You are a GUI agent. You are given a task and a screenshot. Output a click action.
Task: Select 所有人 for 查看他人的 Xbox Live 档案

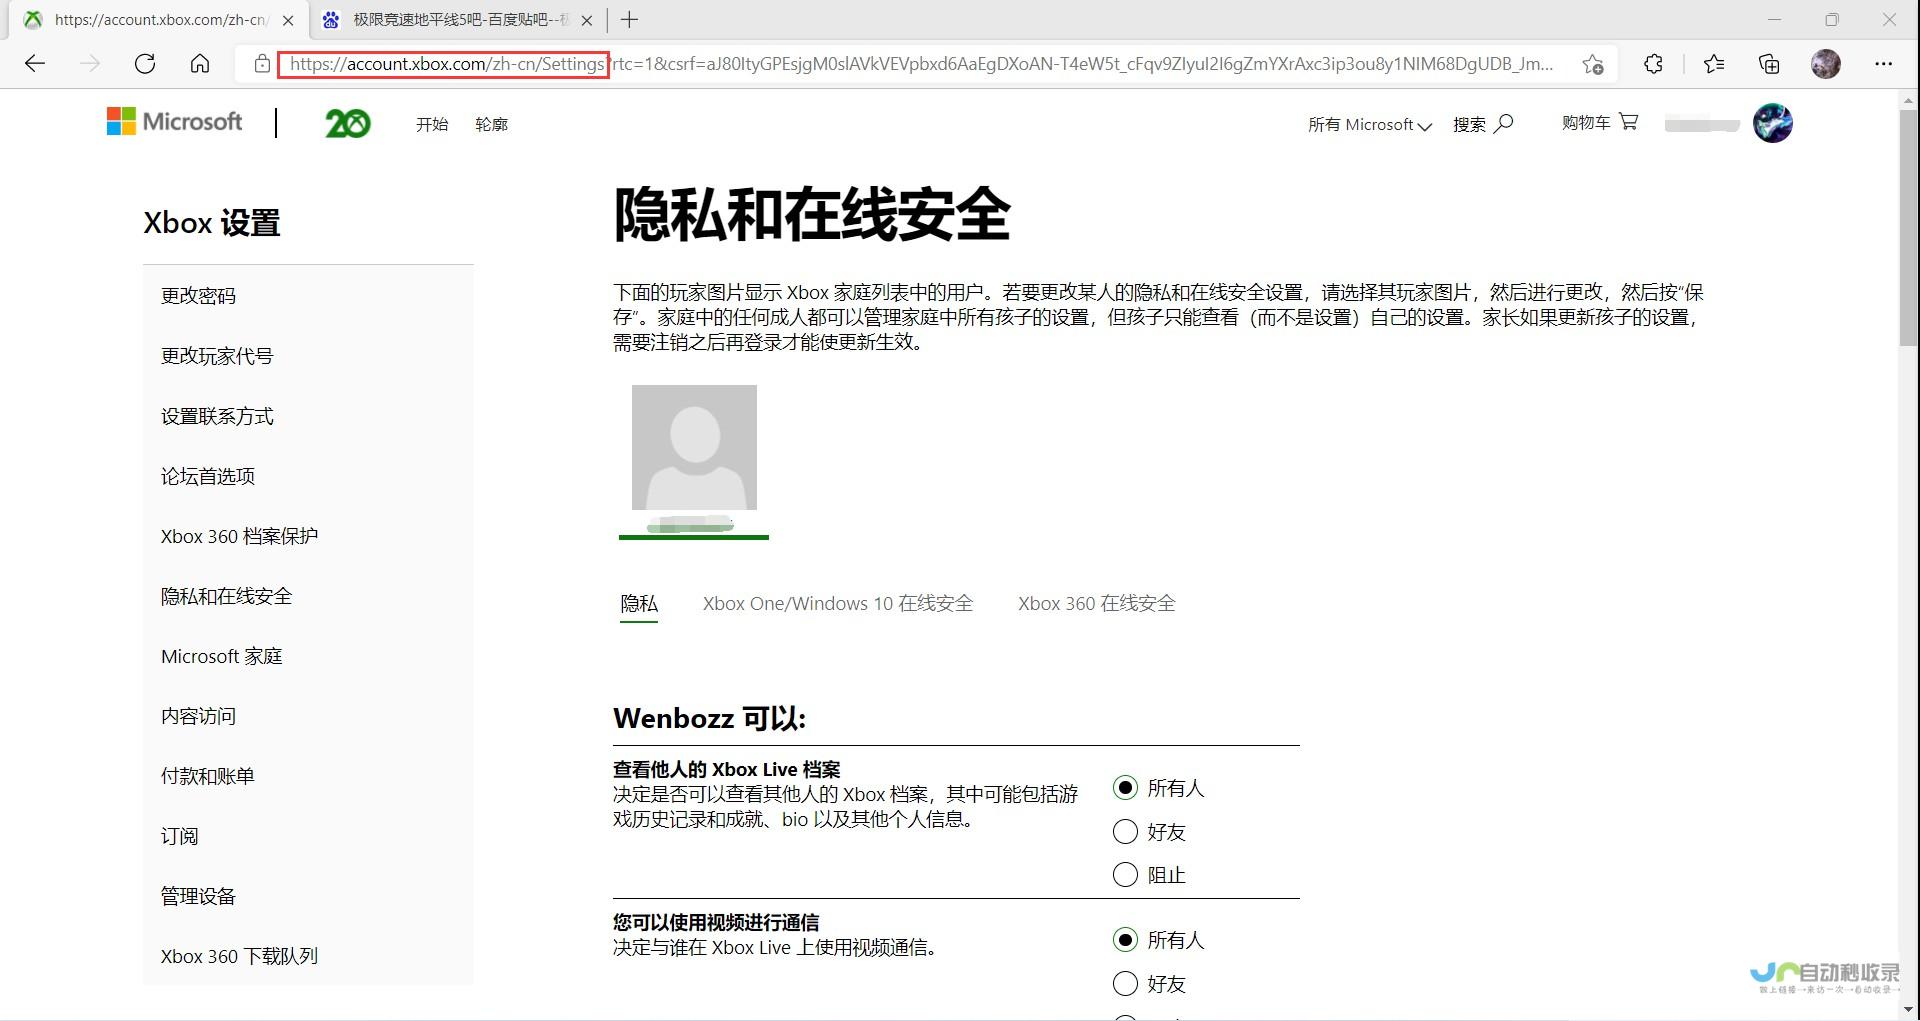pyautogui.click(x=1125, y=788)
